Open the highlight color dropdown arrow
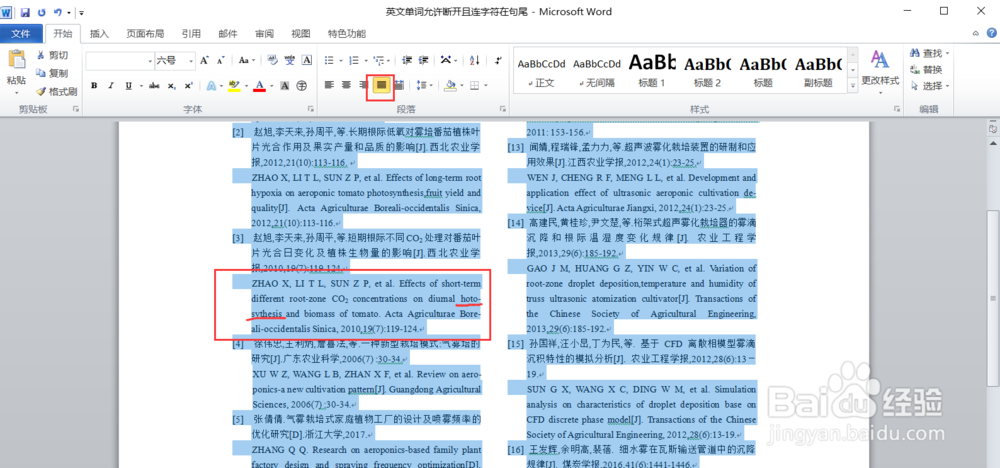 click(246, 85)
